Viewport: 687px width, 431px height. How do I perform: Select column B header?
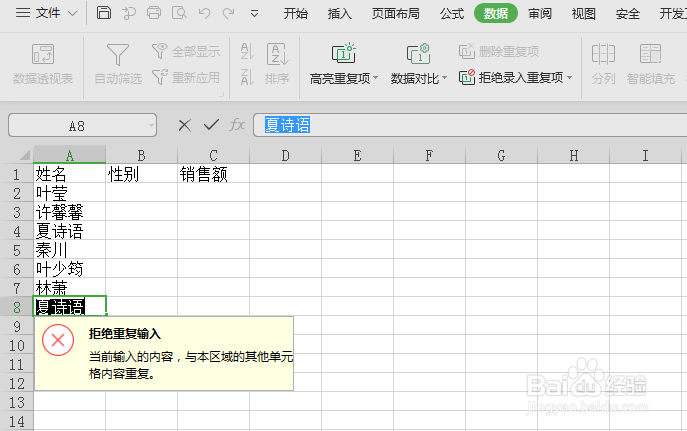(x=142, y=155)
